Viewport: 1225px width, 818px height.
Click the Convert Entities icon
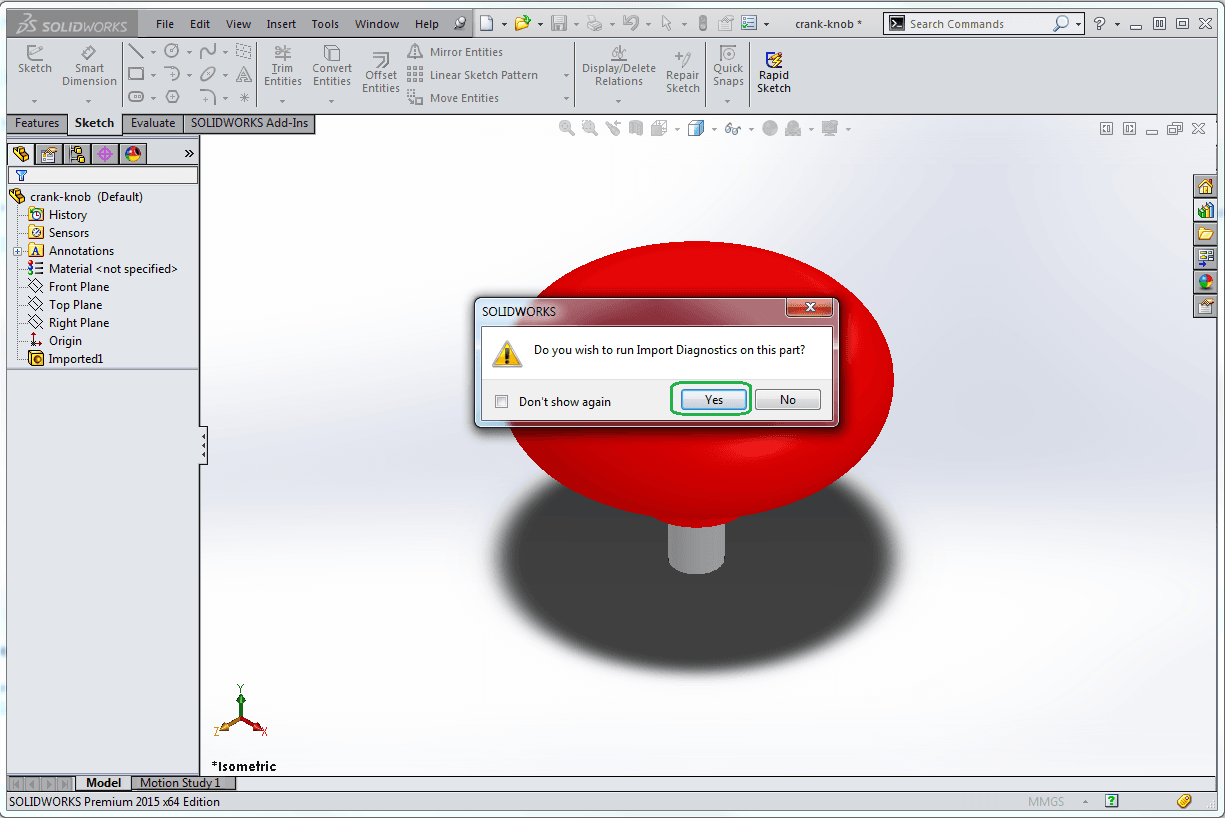(x=331, y=66)
